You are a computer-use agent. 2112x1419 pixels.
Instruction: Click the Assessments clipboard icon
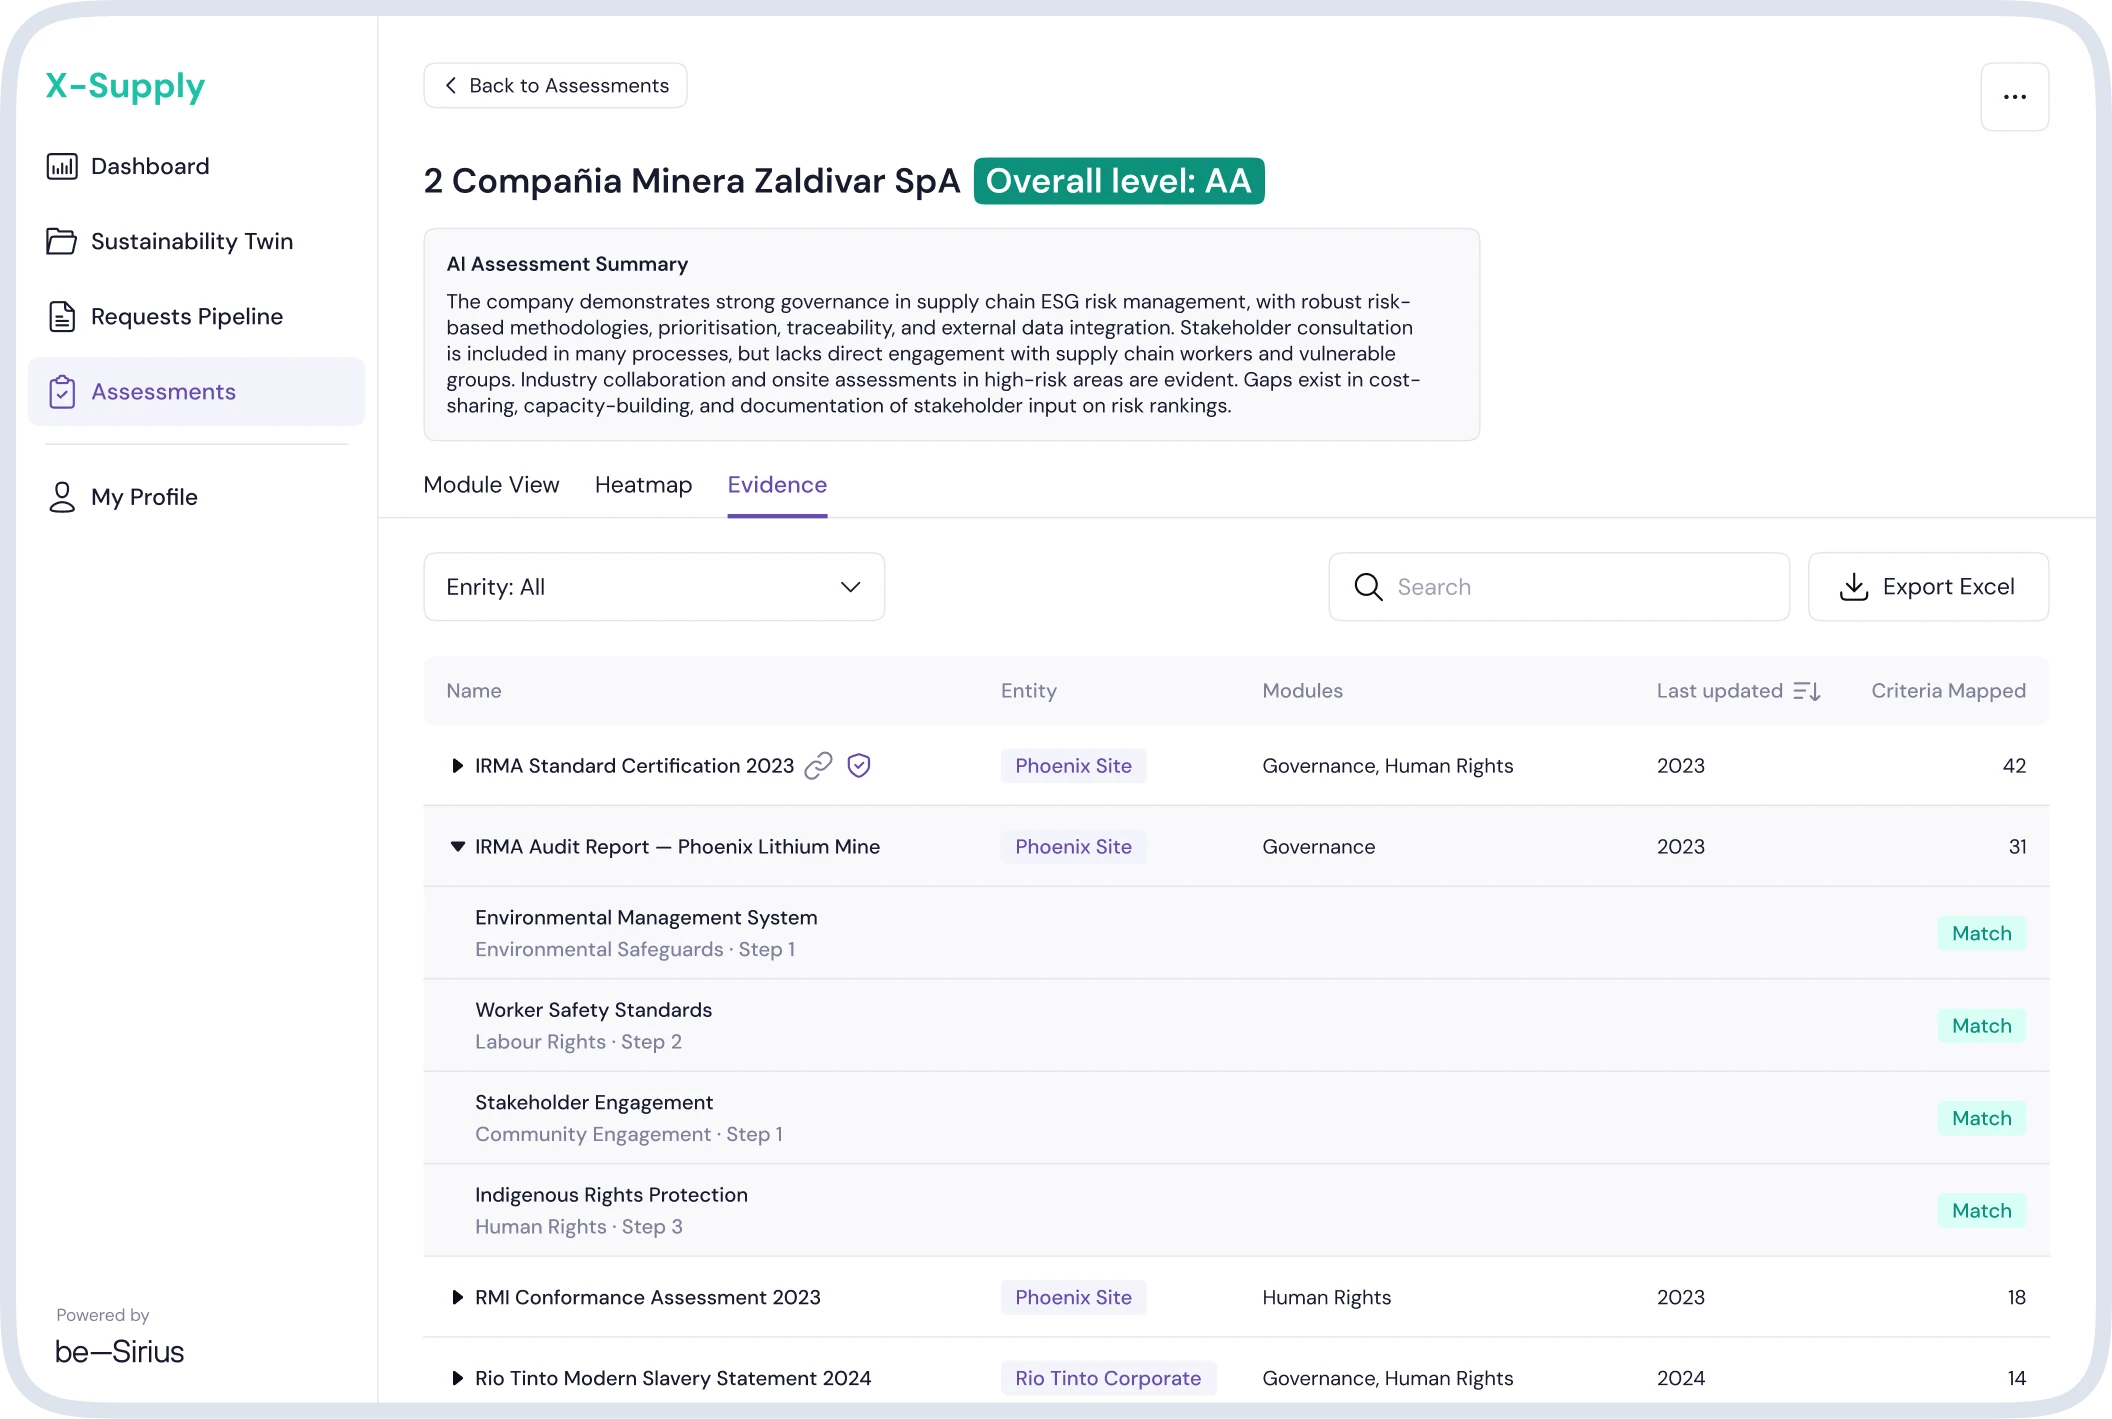click(x=62, y=392)
